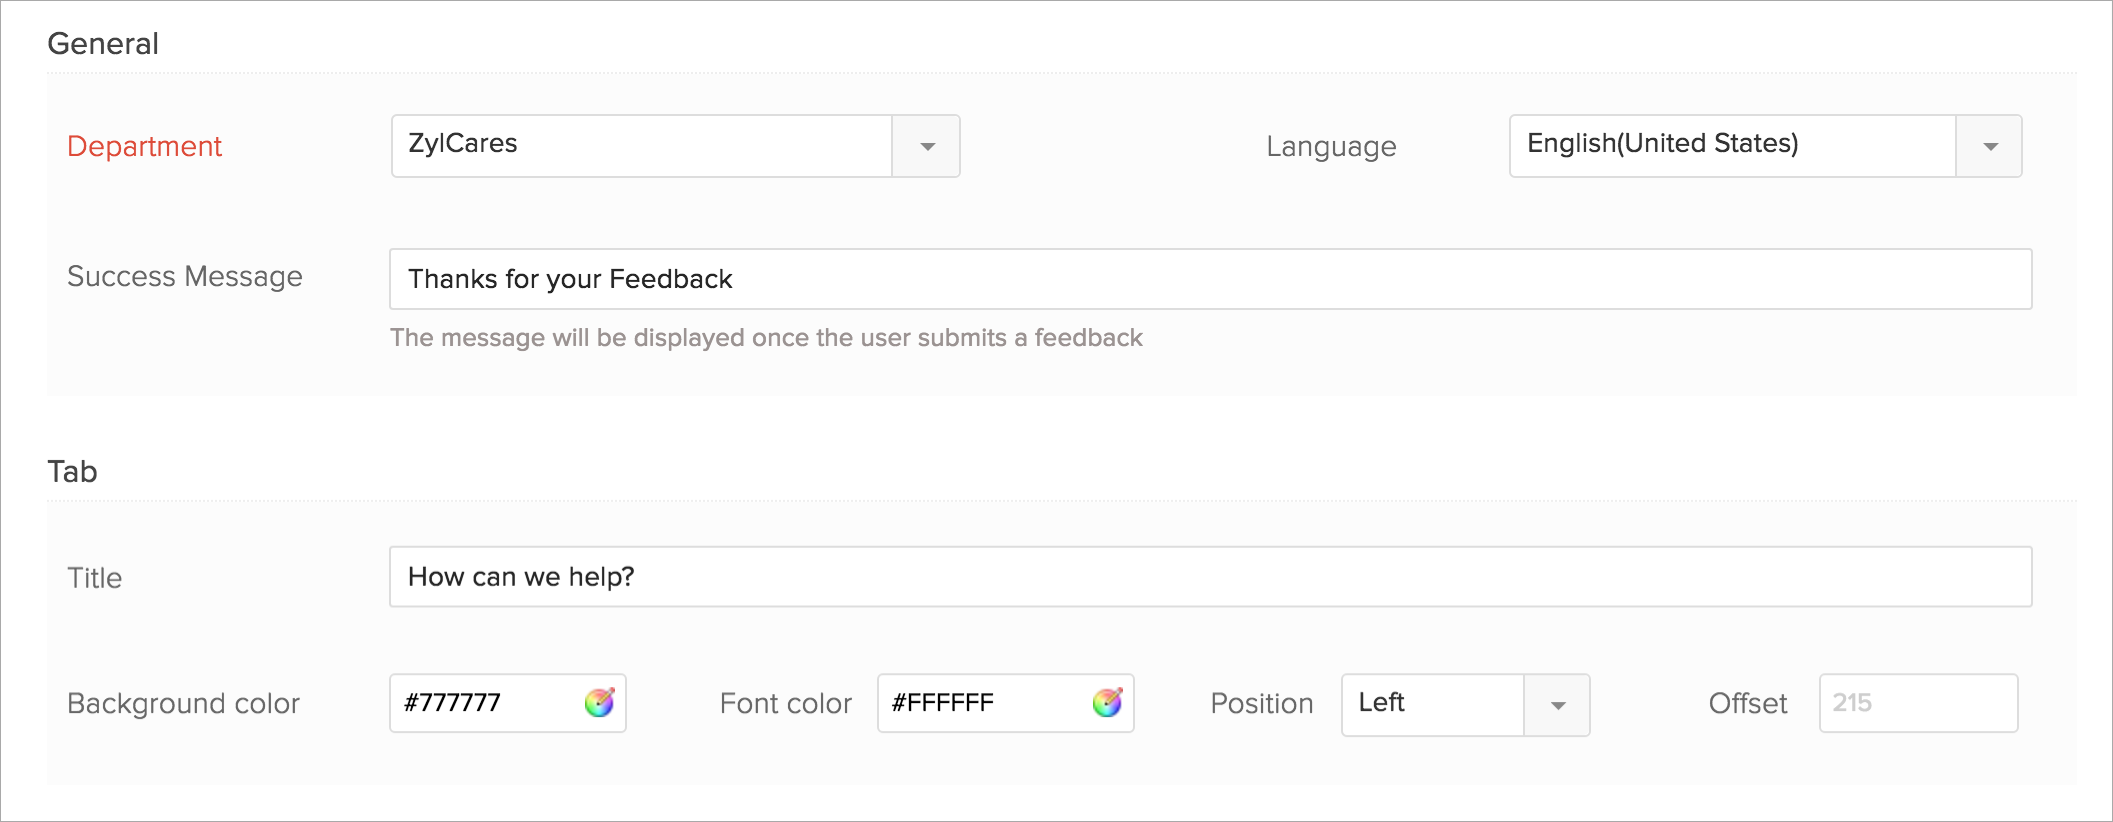Click the #777777 background color hex field
This screenshot has width=2113, height=822.
(x=486, y=703)
